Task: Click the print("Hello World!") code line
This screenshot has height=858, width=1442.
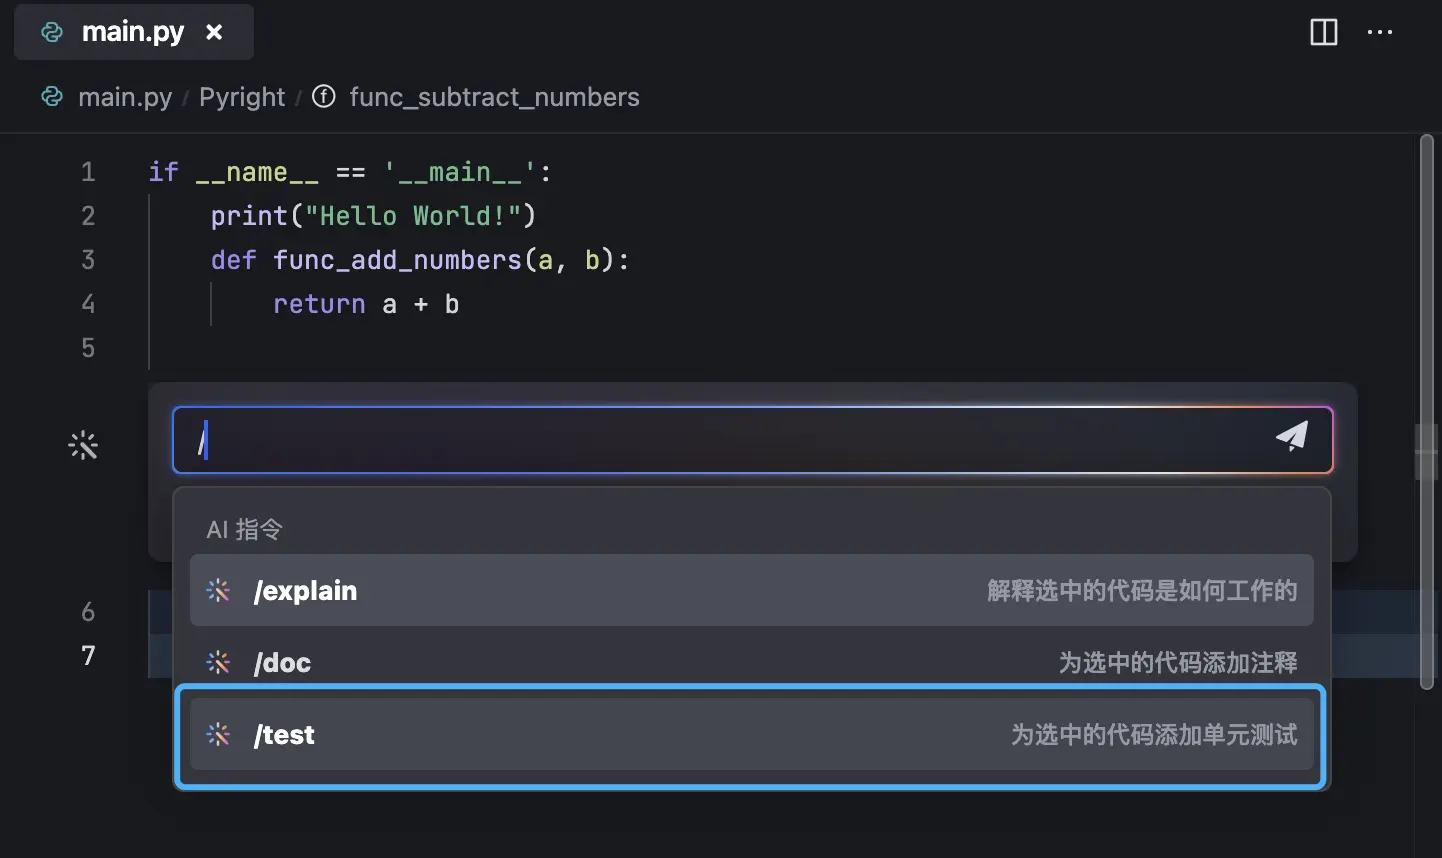Action: pos(373,216)
